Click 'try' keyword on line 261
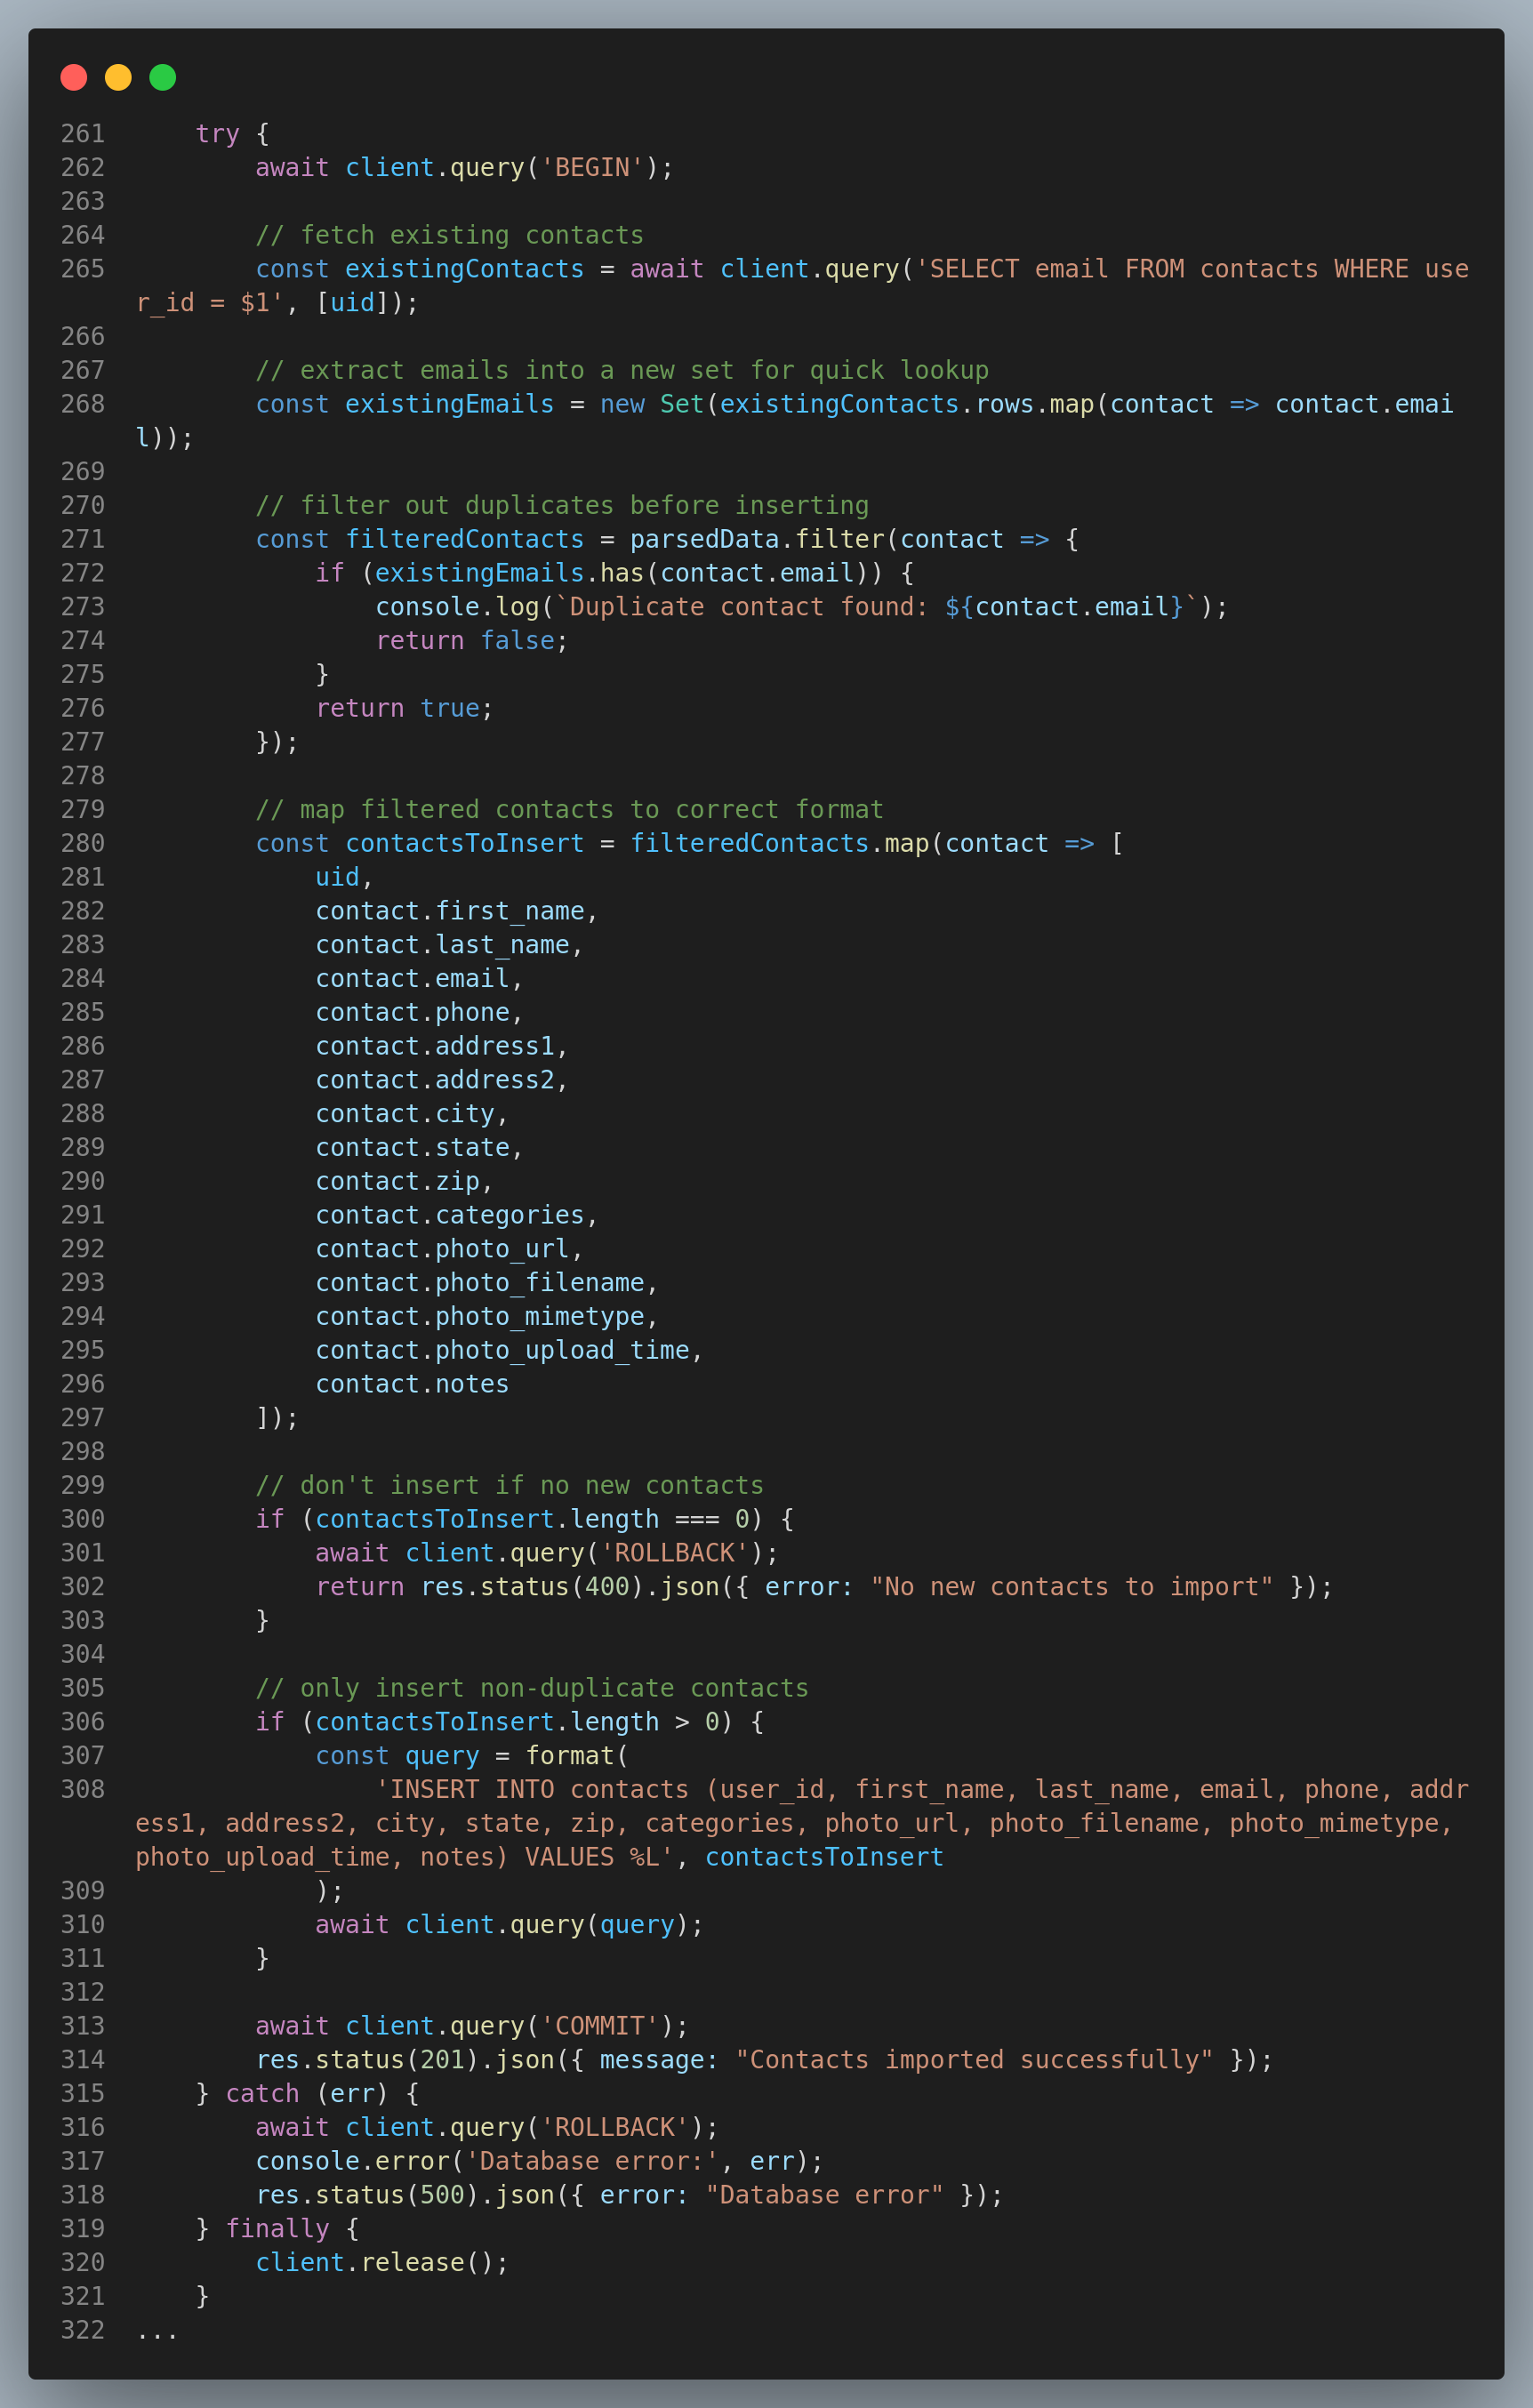 (x=217, y=134)
